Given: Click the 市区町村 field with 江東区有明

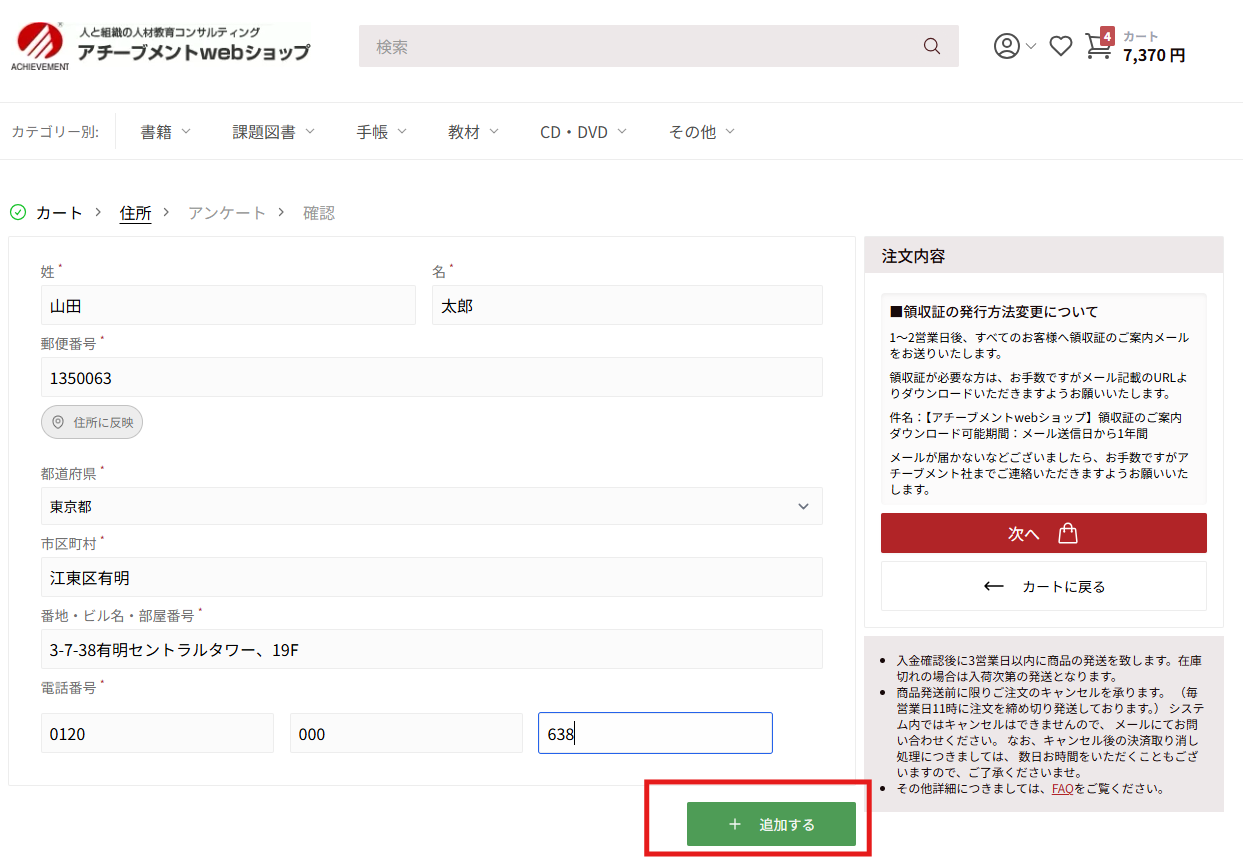Looking at the screenshot, I should [x=431, y=577].
